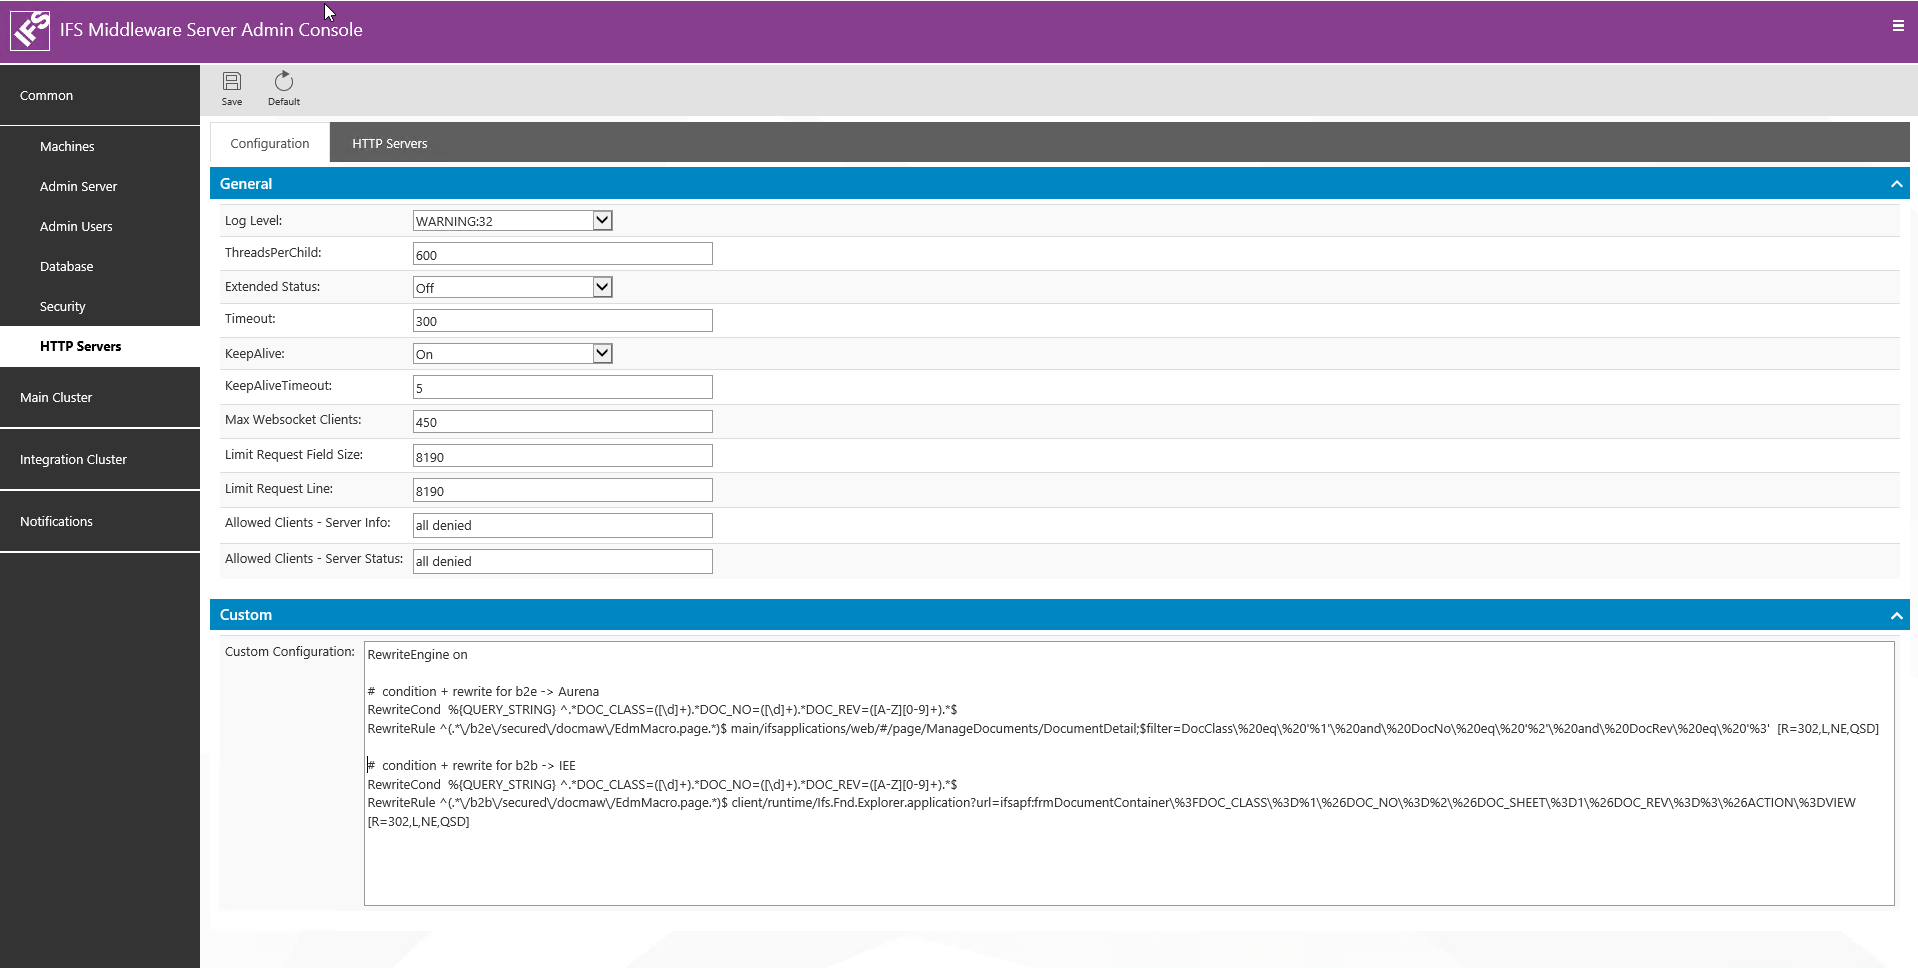Click Allowed Clients Server Status field

(x=562, y=561)
